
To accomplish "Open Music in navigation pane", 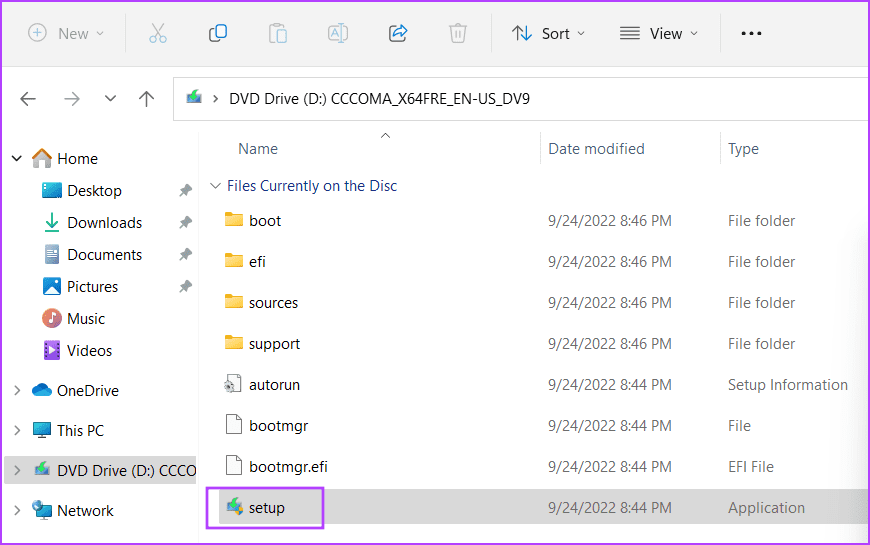I will click(x=74, y=319).
